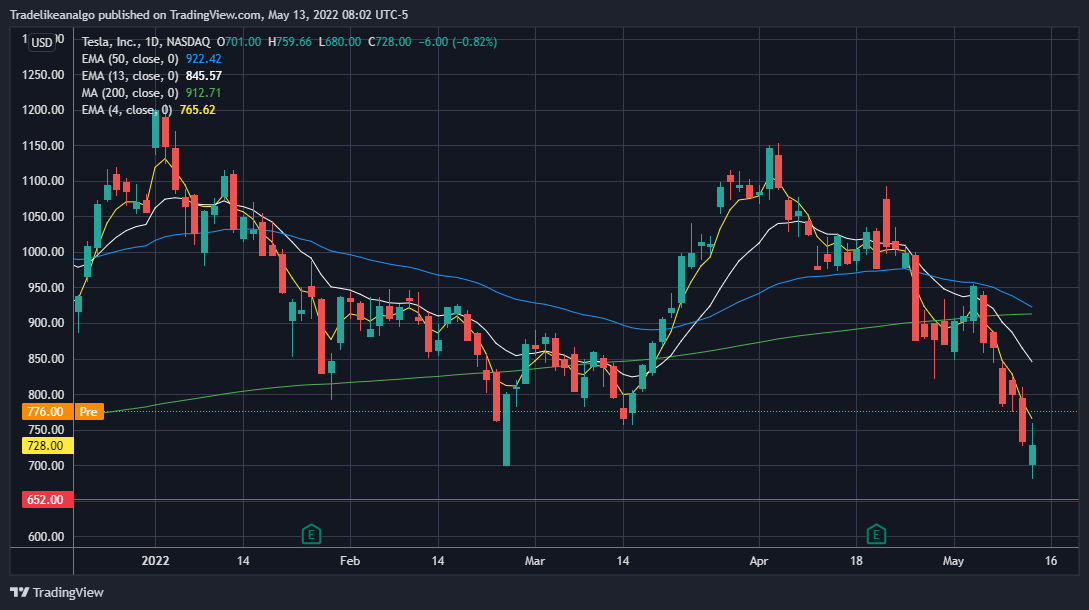Select the Tesla, Inc. symbol title

click(x=146, y=42)
